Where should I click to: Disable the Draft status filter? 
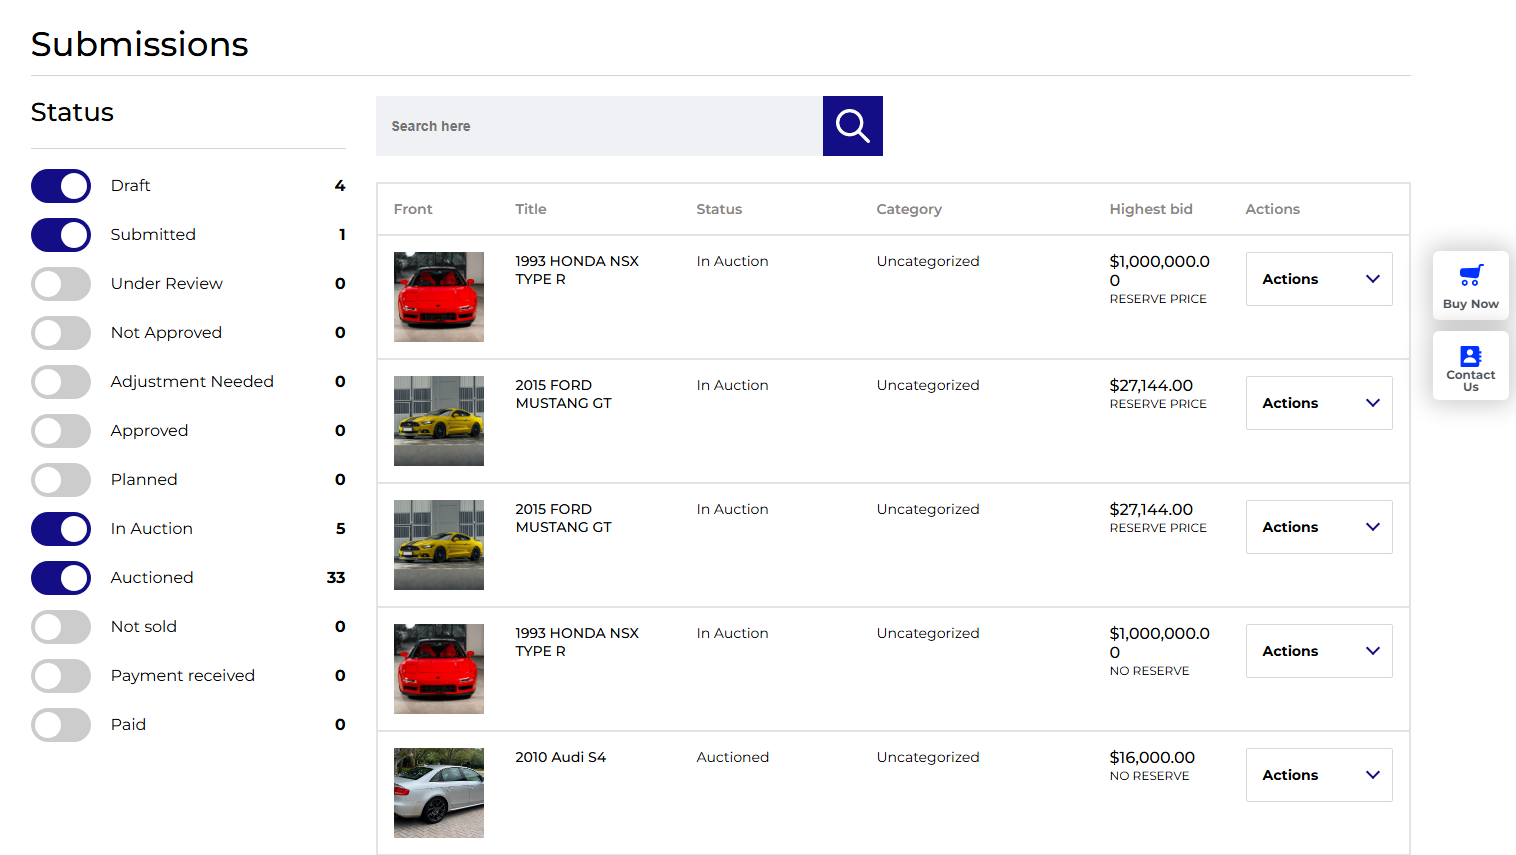61,186
